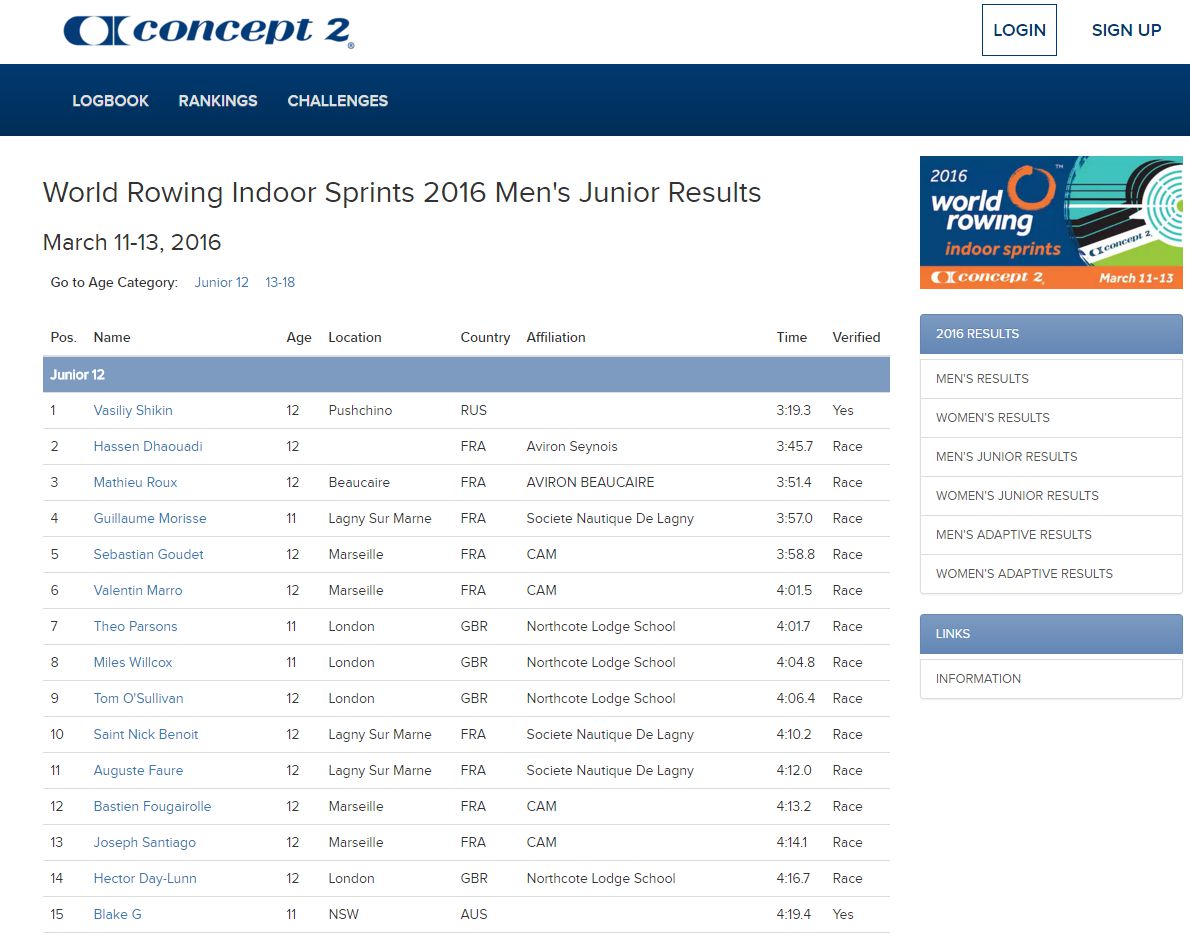Select the Pushchino location cell
The image size is (1190, 944).
pos(360,411)
